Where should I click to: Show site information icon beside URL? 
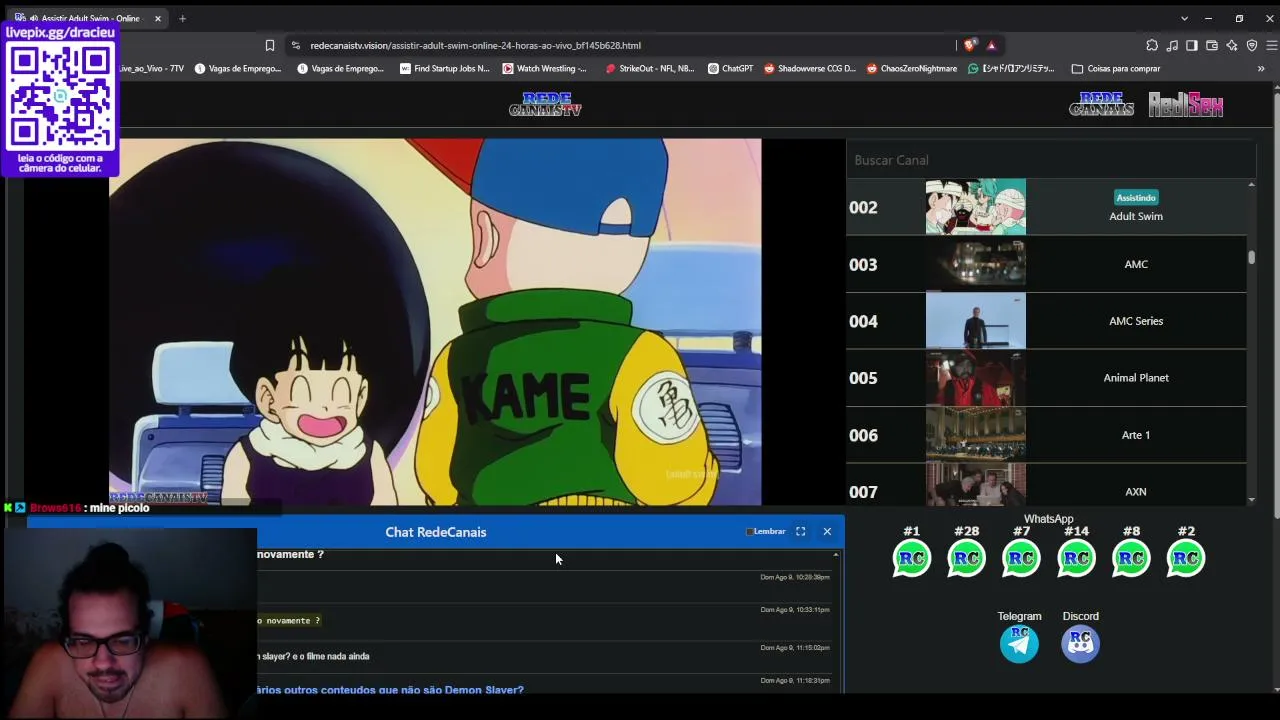295,45
